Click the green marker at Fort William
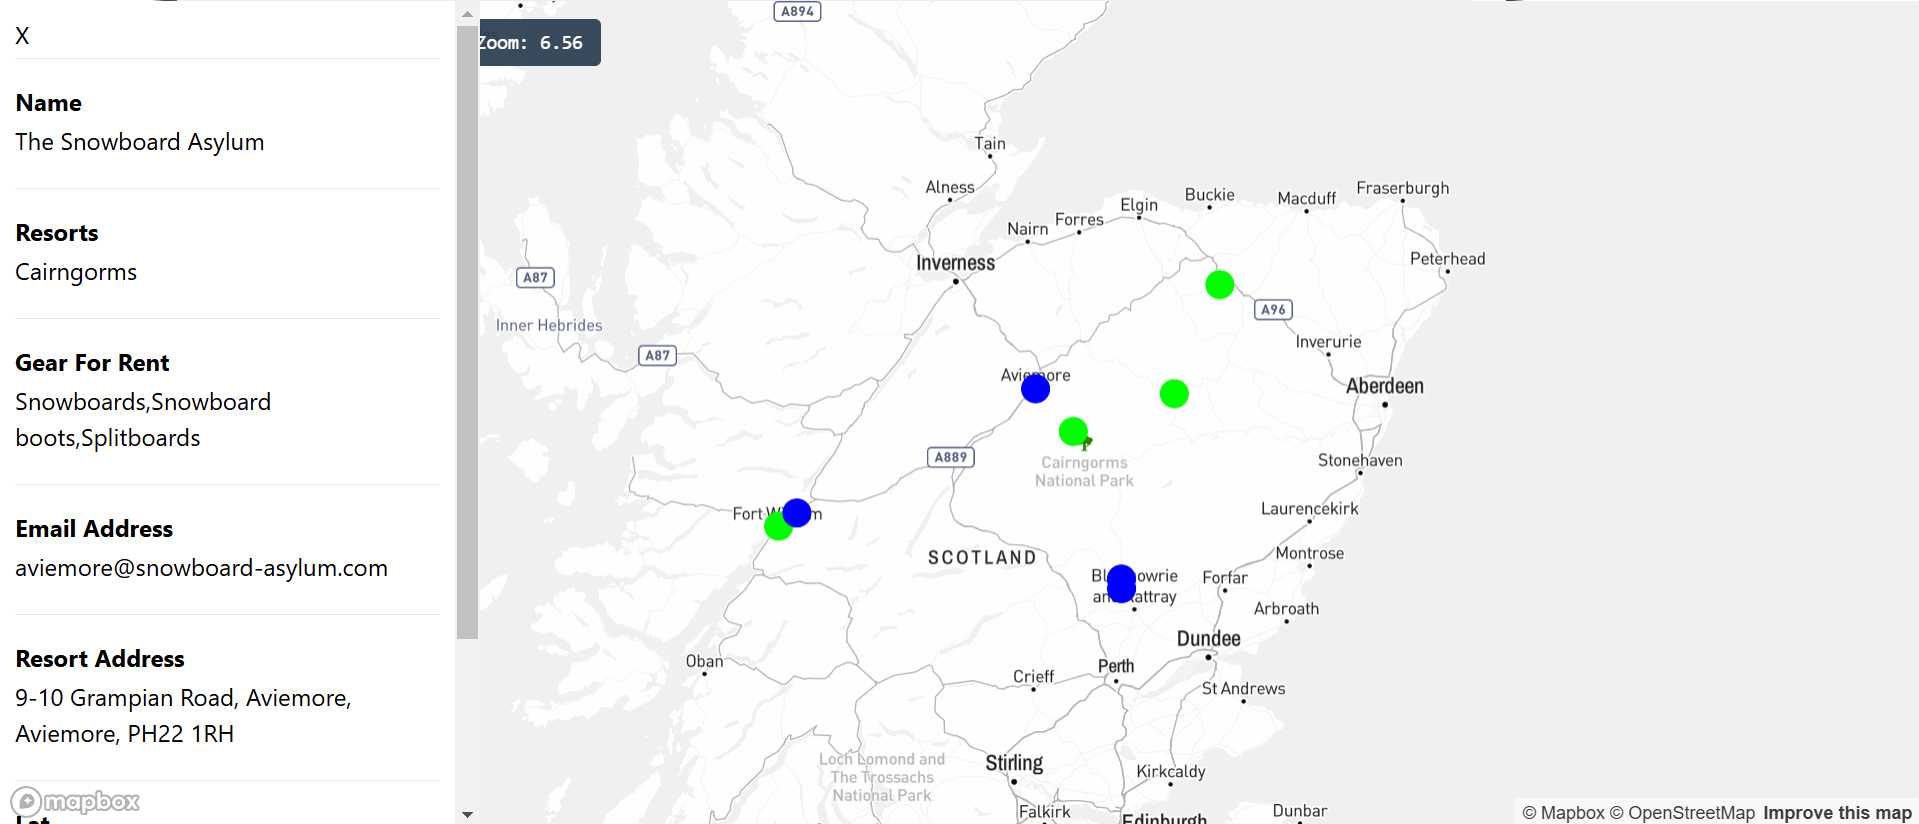 776,527
